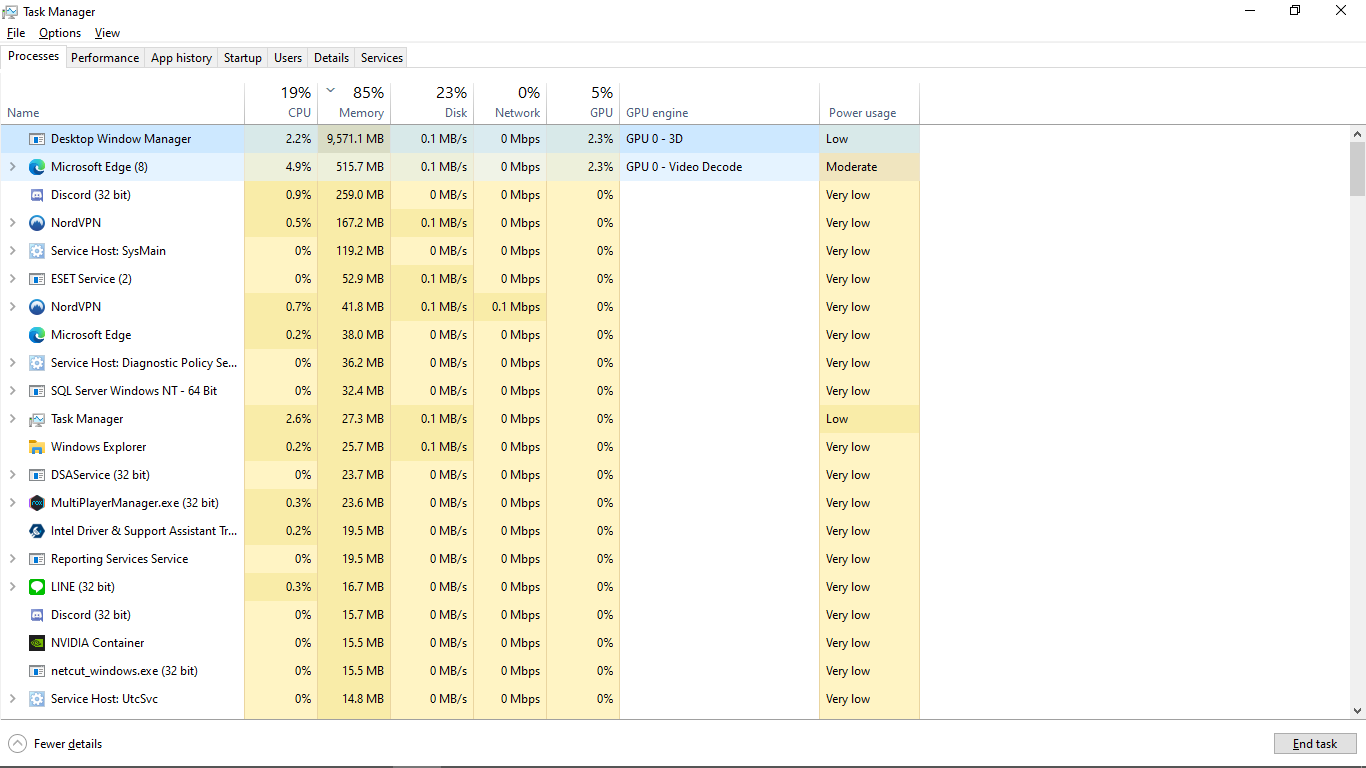Click the NVIDIA Container icon

(37, 643)
